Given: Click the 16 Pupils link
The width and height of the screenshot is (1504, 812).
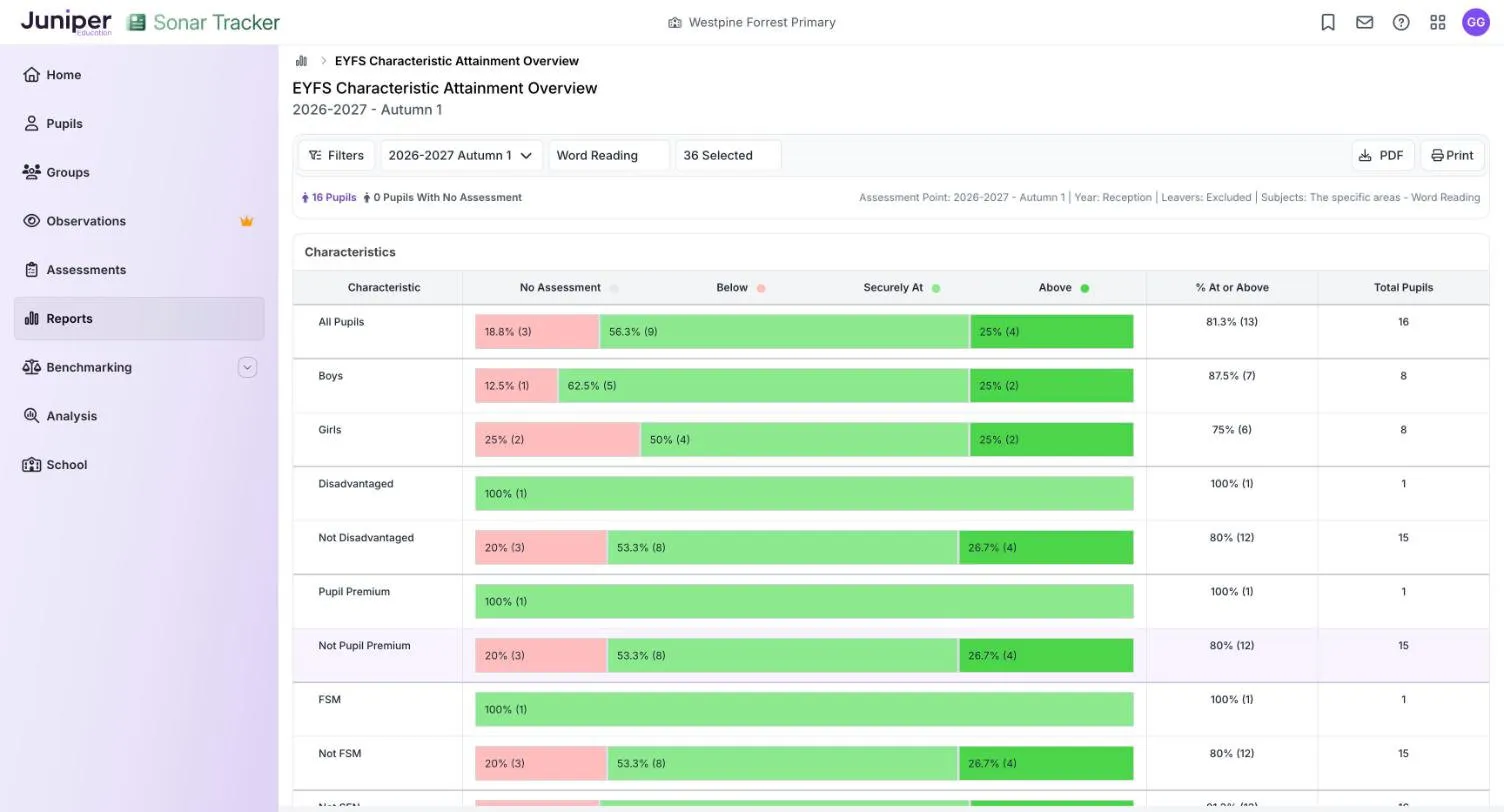Looking at the screenshot, I should pyautogui.click(x=329, y=197).
